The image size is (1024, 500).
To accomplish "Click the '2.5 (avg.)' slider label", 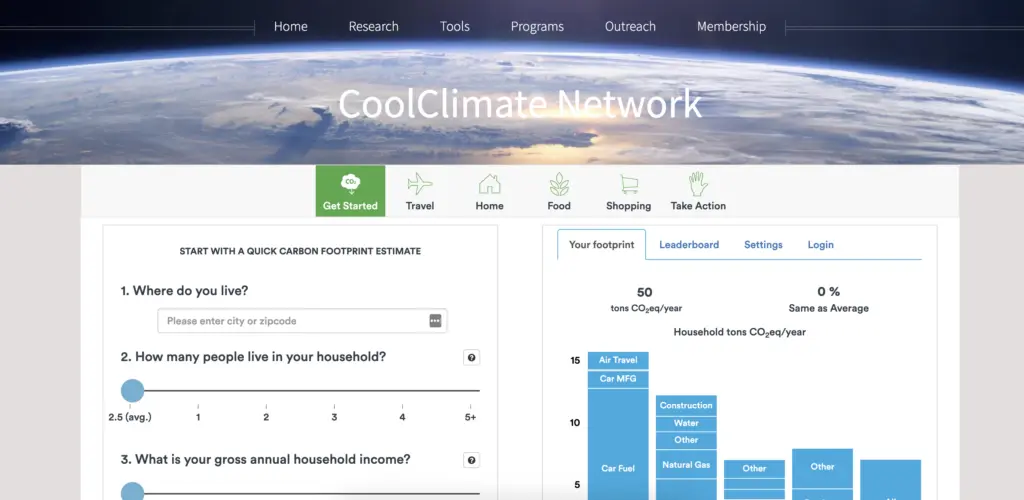I will pyautogui.click(x=130, y=417).
